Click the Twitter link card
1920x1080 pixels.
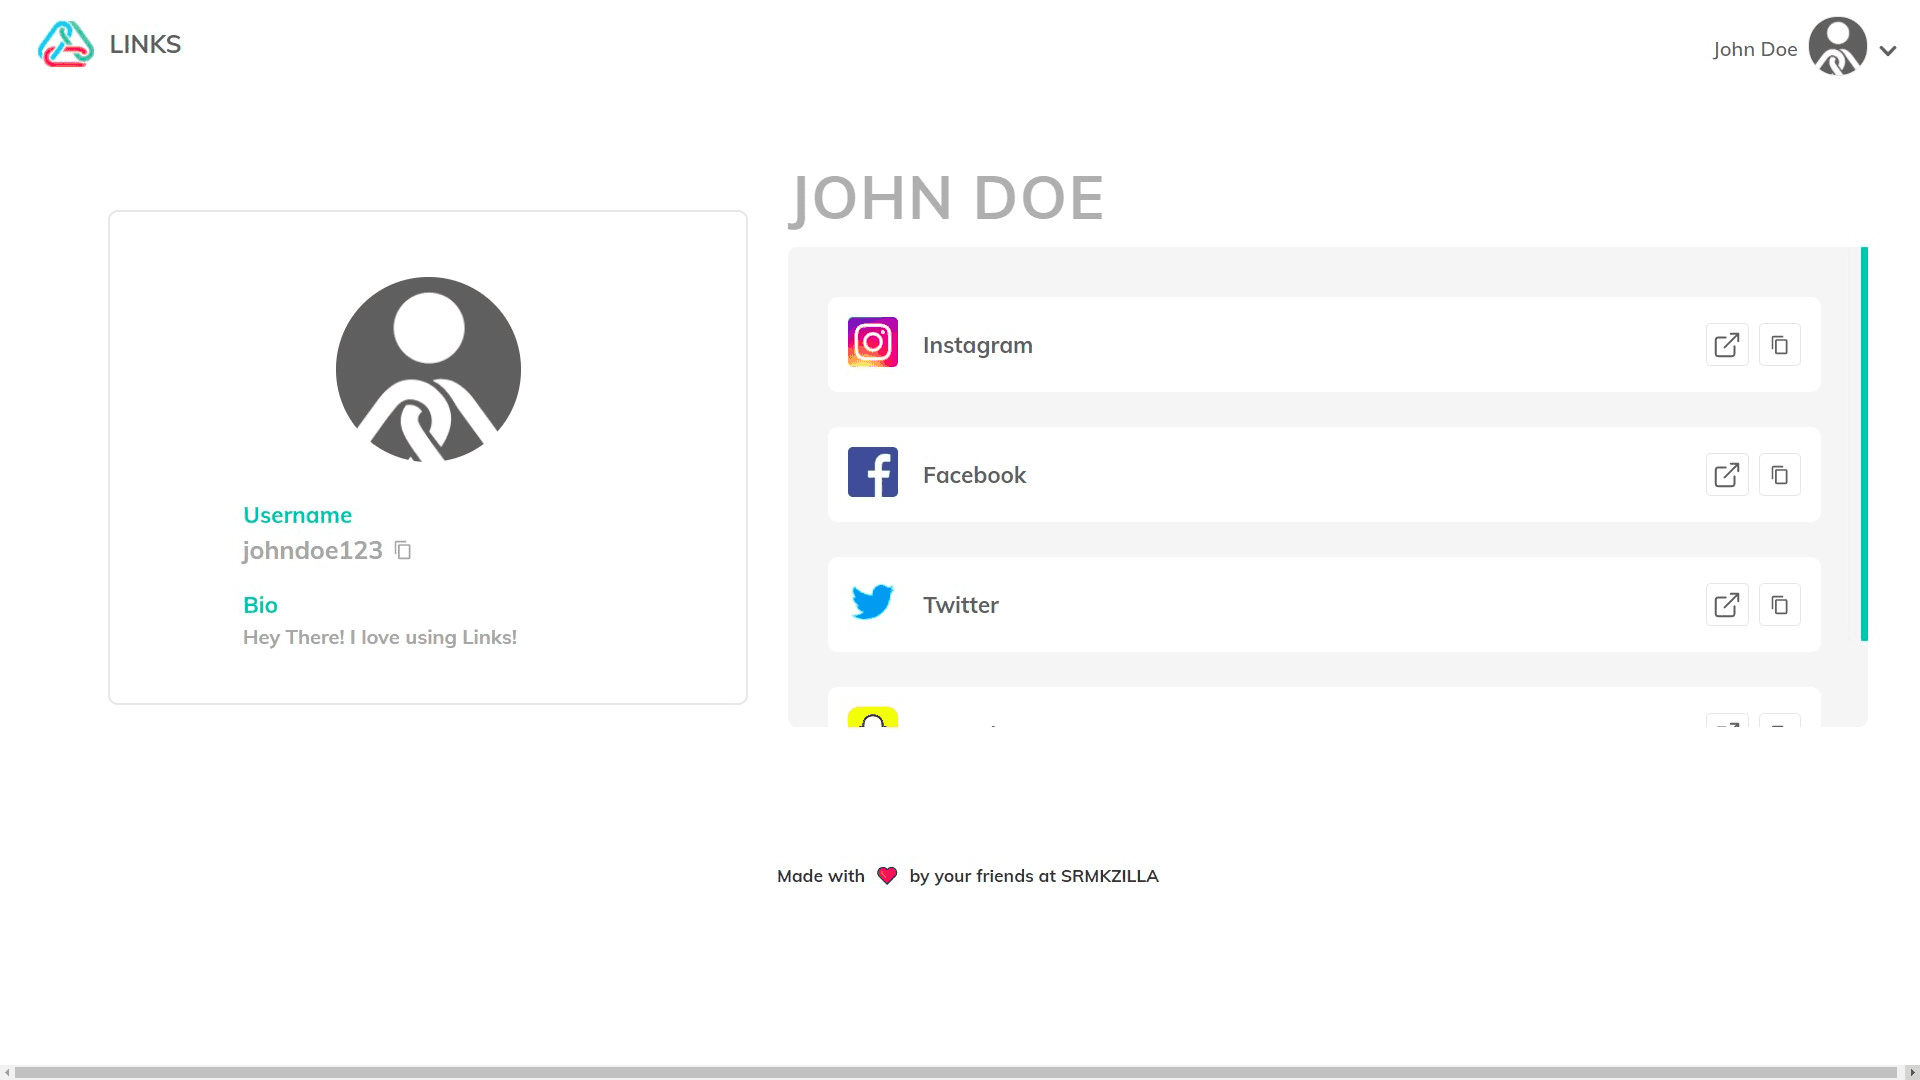click(1300, 605)
